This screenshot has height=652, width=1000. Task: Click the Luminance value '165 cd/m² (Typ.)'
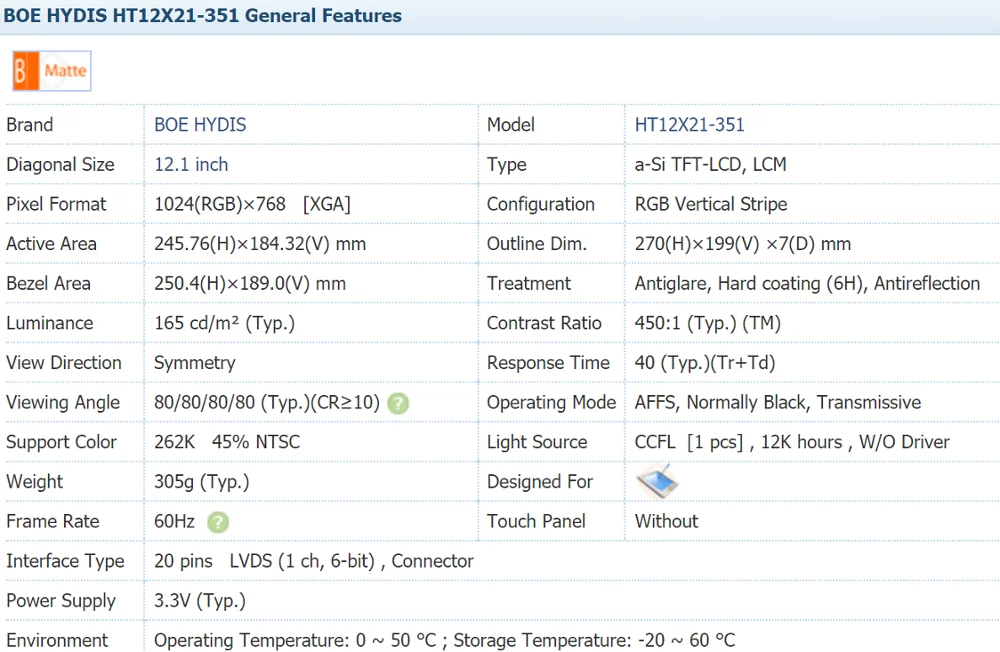tap(224, 323)
